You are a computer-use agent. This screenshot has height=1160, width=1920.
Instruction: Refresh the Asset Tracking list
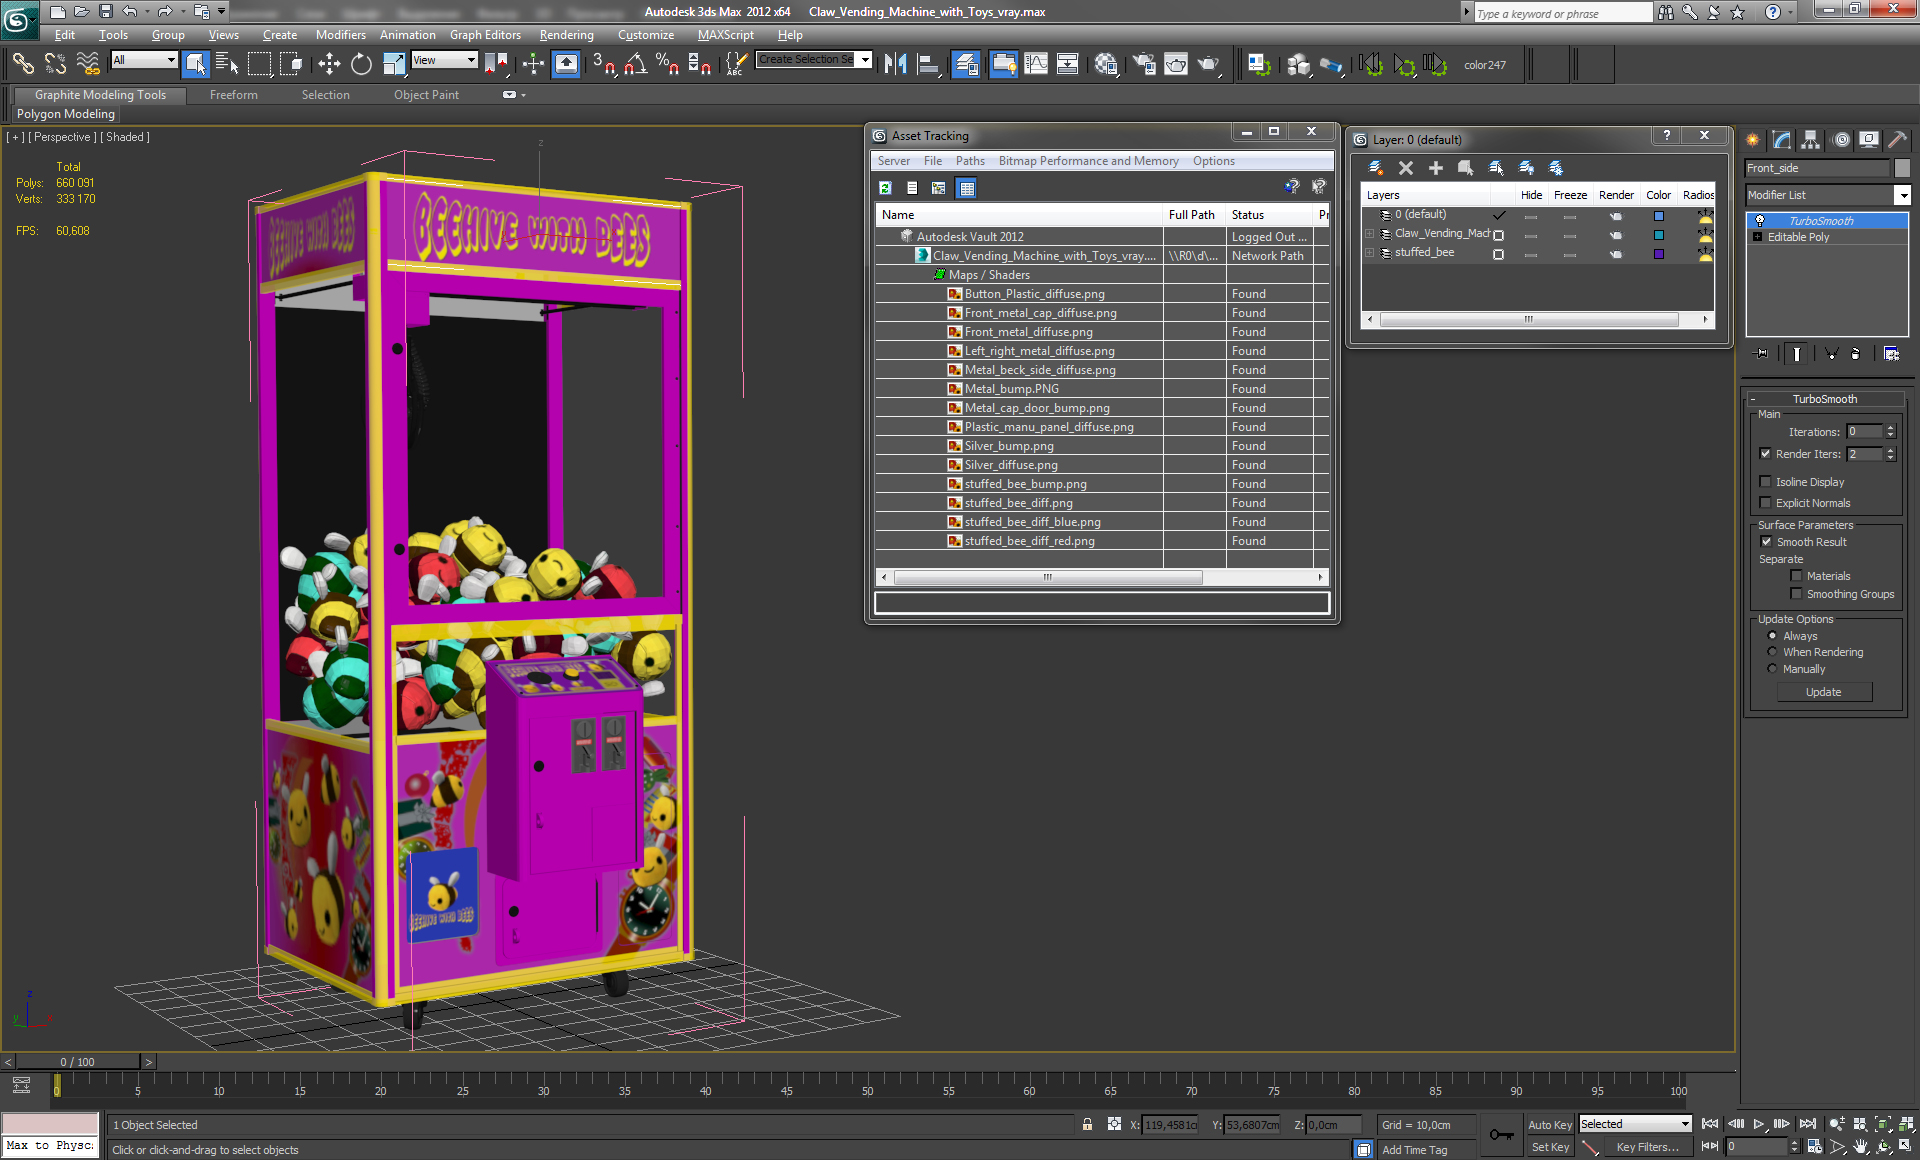click(x=885, y=188)
